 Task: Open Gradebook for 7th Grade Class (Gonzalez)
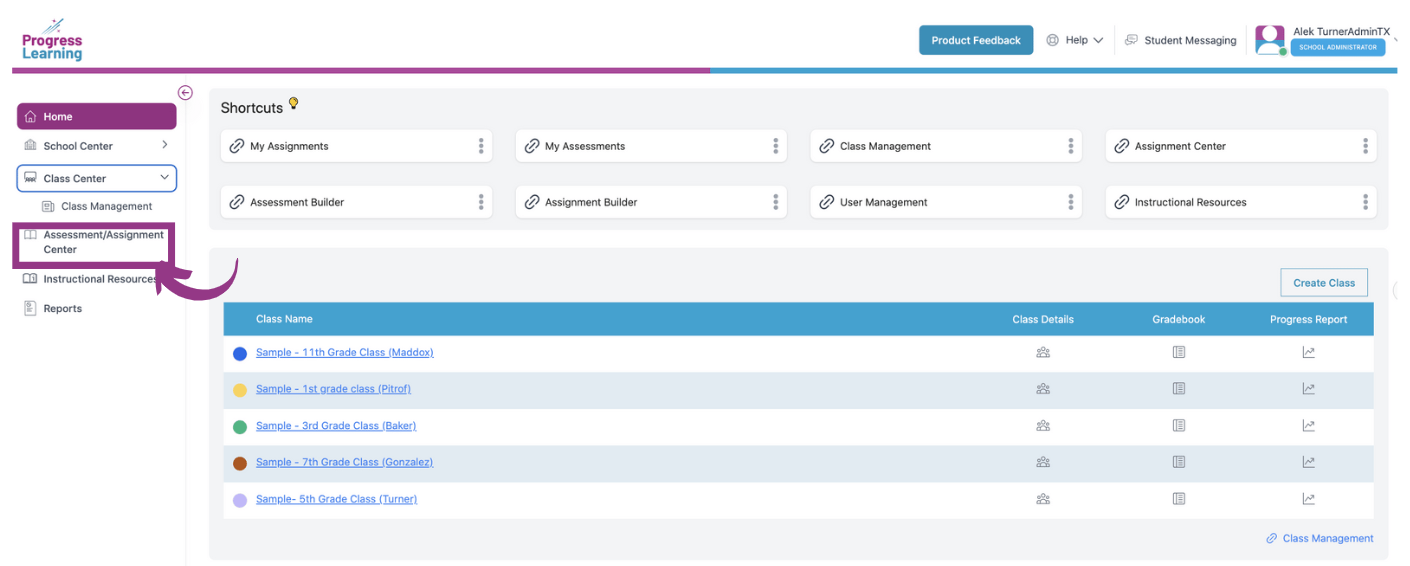(x=1179, y=462)
